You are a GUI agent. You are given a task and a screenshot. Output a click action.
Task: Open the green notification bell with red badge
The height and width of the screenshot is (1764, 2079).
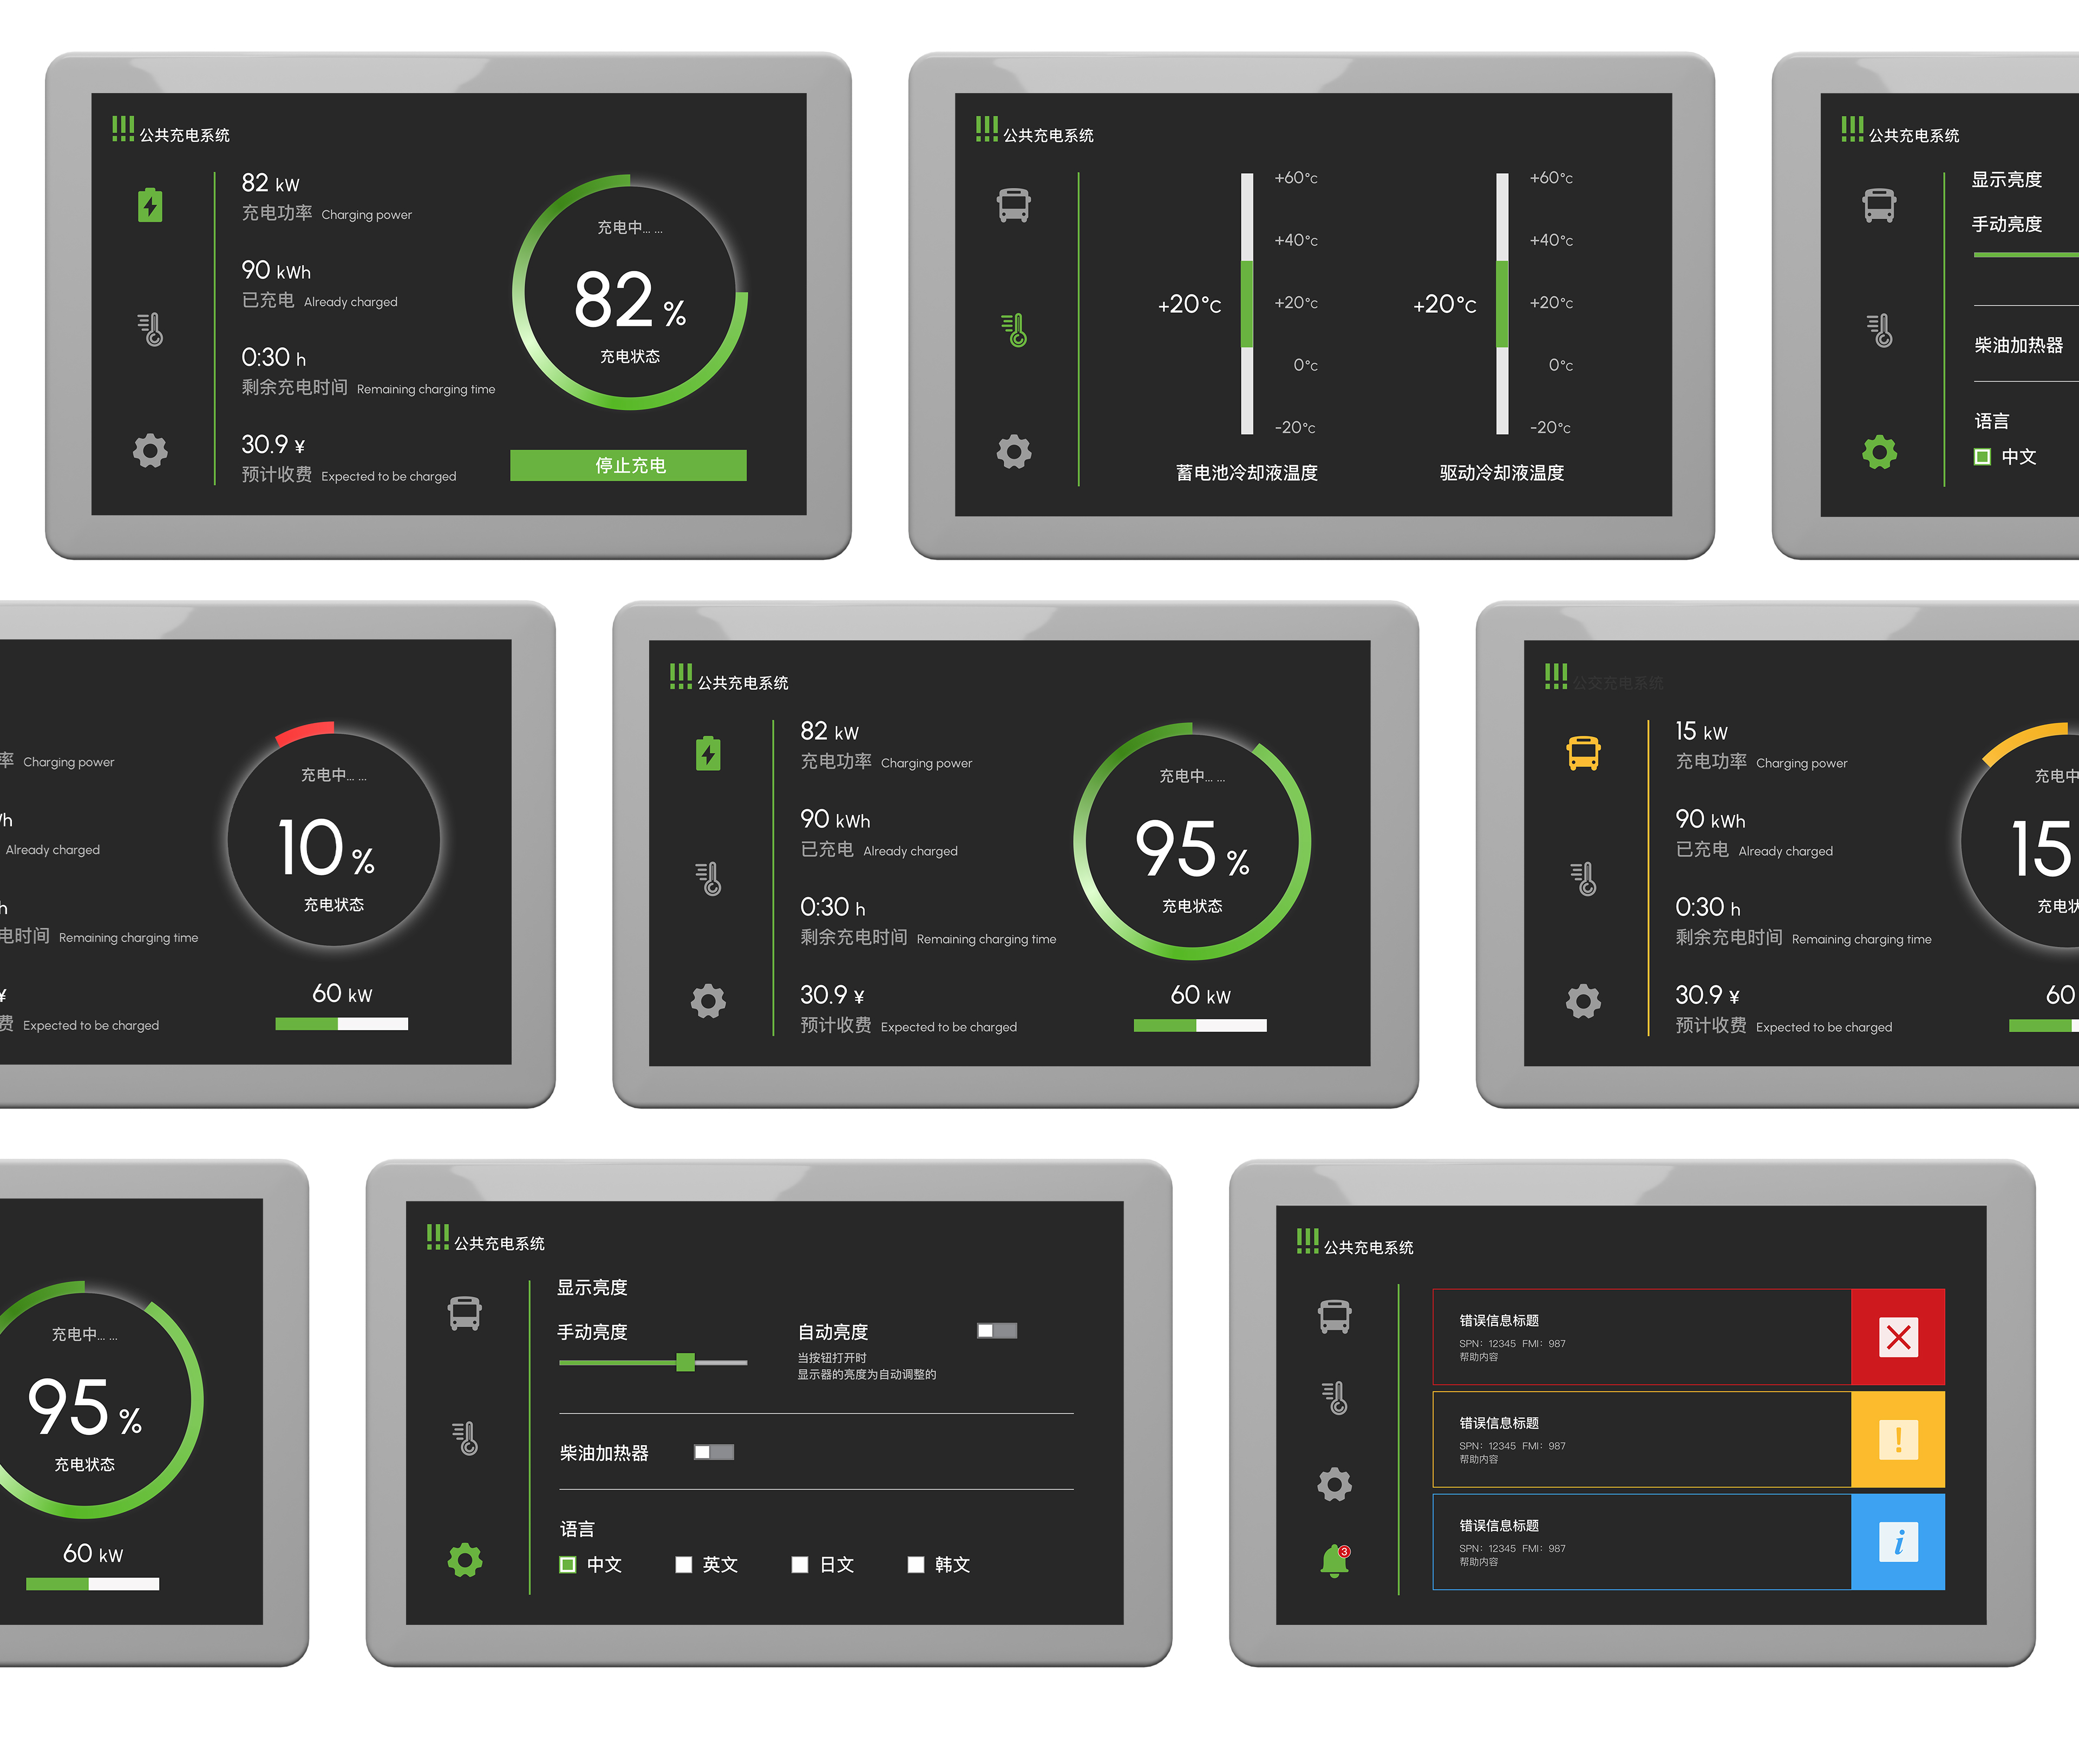[x=1334, y=1560]
